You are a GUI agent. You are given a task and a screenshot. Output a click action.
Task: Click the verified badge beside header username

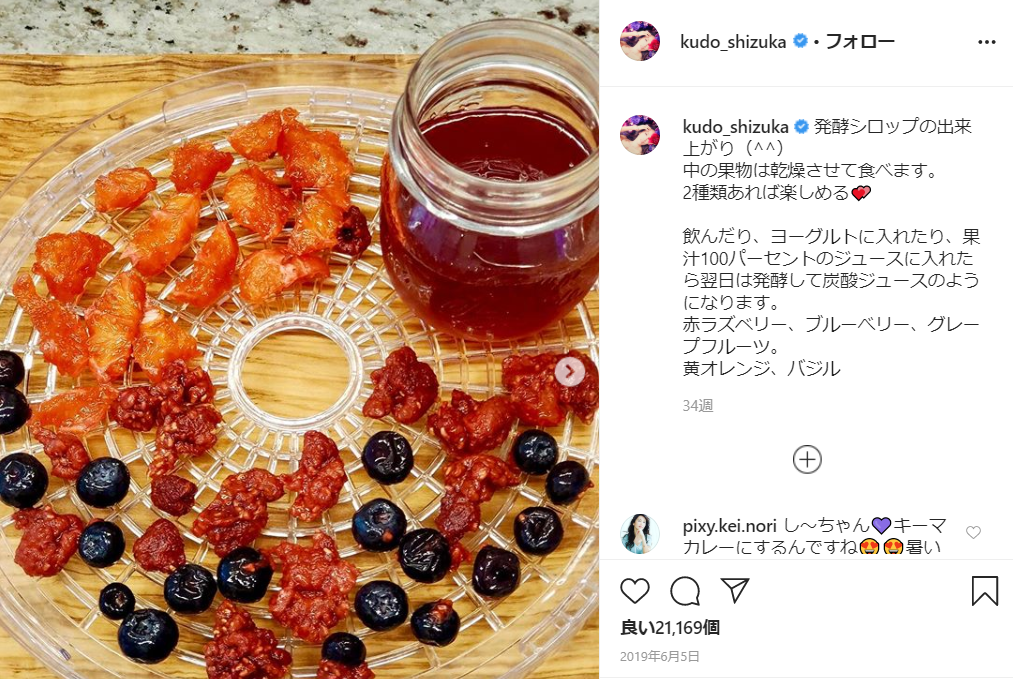click(800, 41)
